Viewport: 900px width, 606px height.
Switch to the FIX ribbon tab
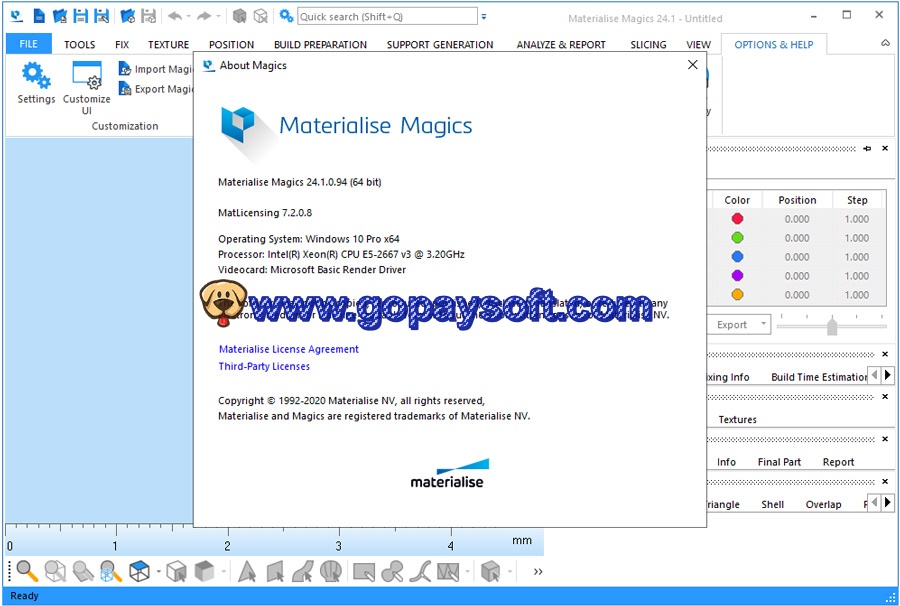[x=122, y=44]
